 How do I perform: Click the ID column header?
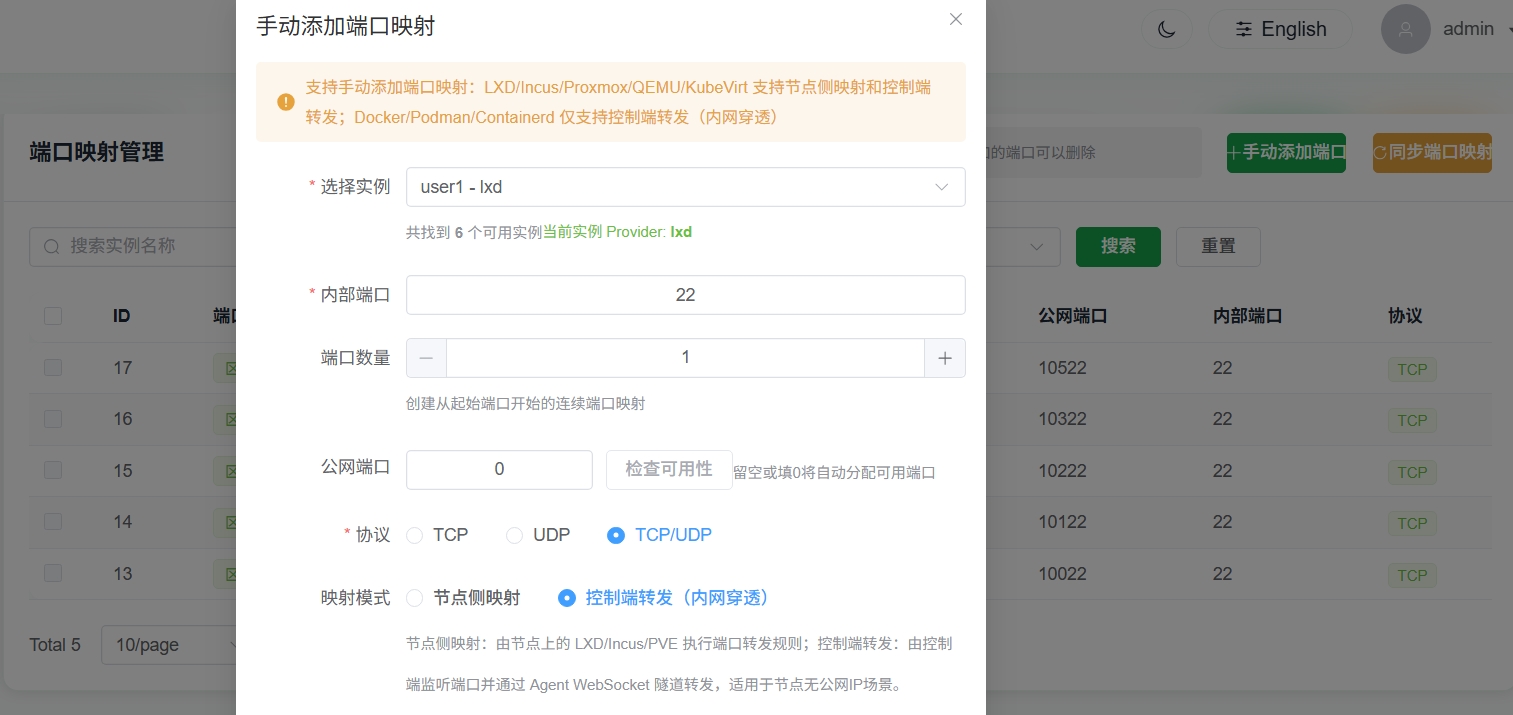(122, 316)
